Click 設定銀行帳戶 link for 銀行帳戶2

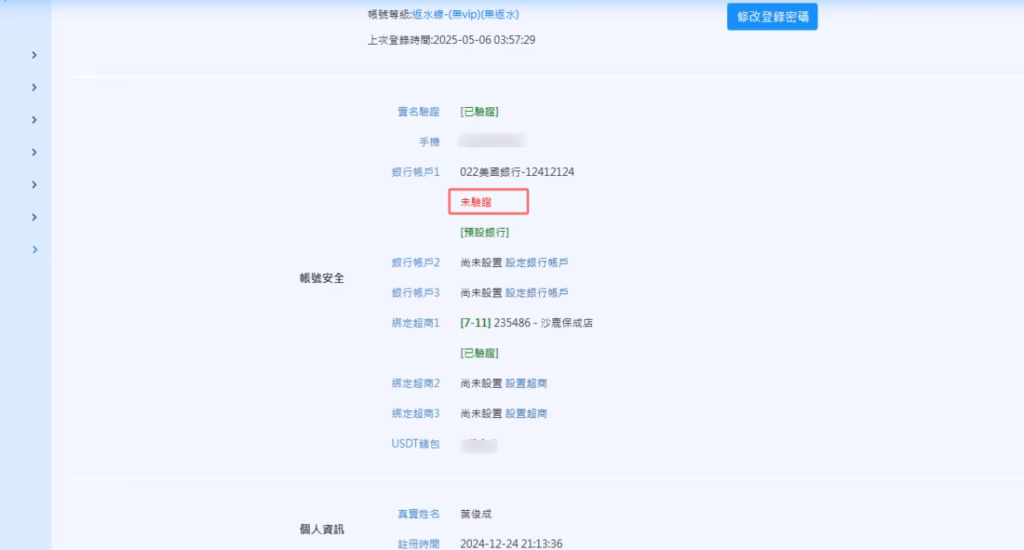click(537, 262)
